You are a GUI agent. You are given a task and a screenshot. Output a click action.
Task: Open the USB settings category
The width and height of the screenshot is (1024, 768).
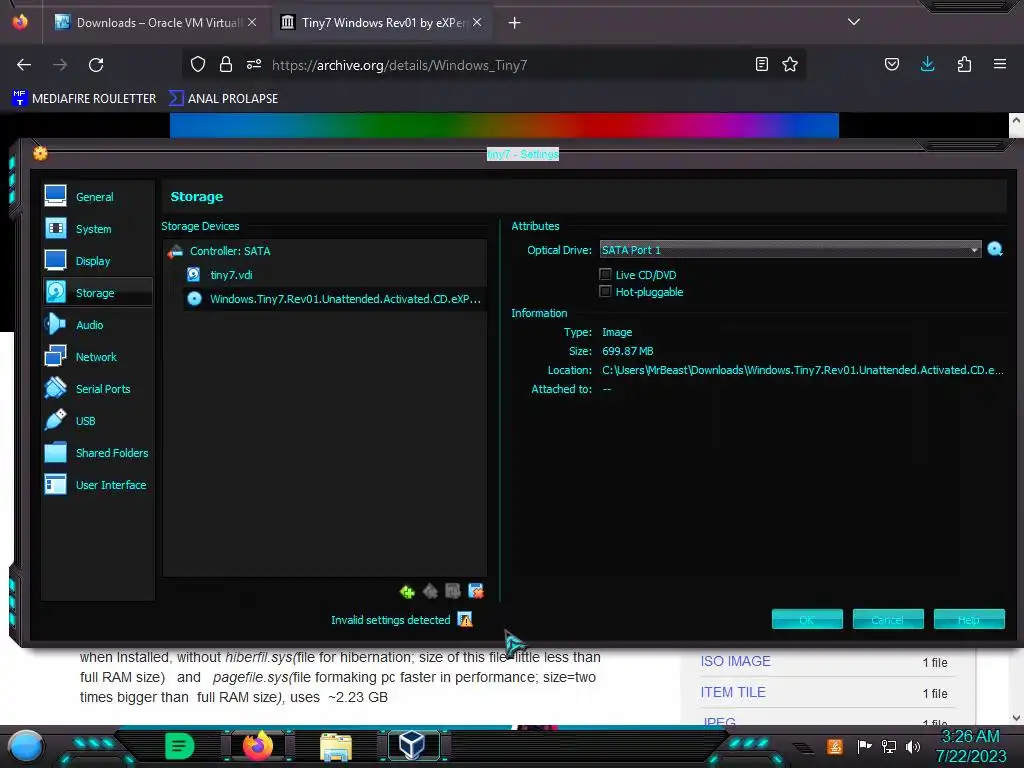[x=97, y=421]
